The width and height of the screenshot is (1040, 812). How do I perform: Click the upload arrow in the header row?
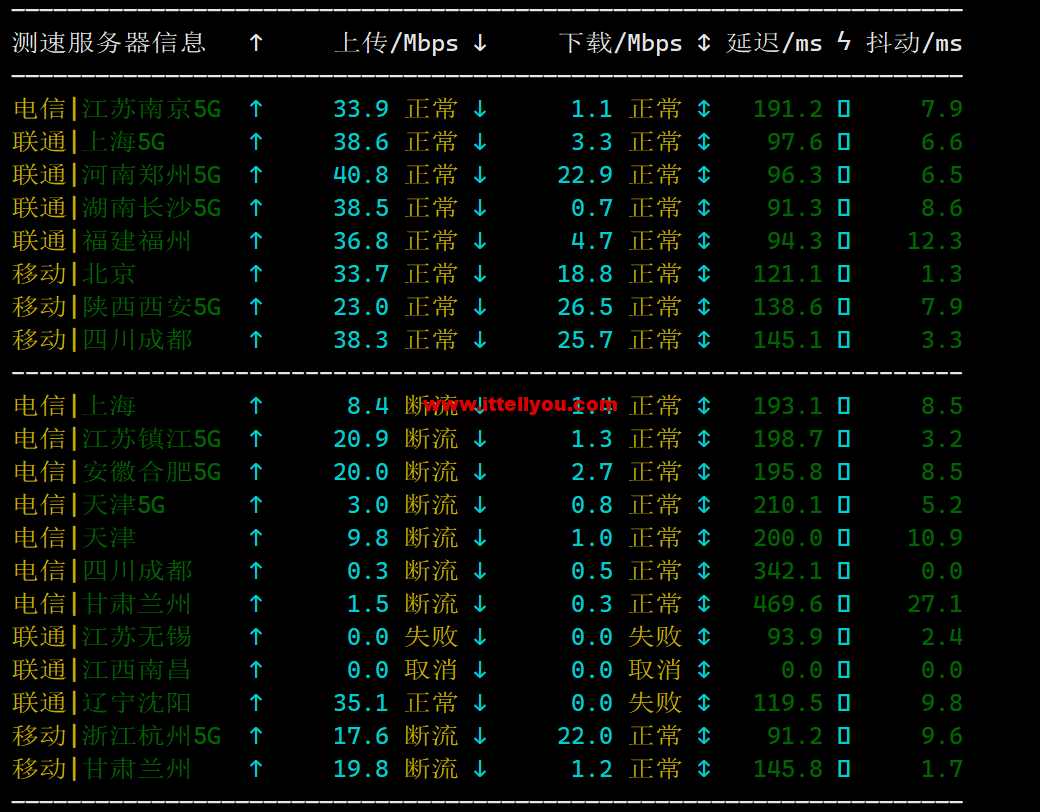pos(256,43)
